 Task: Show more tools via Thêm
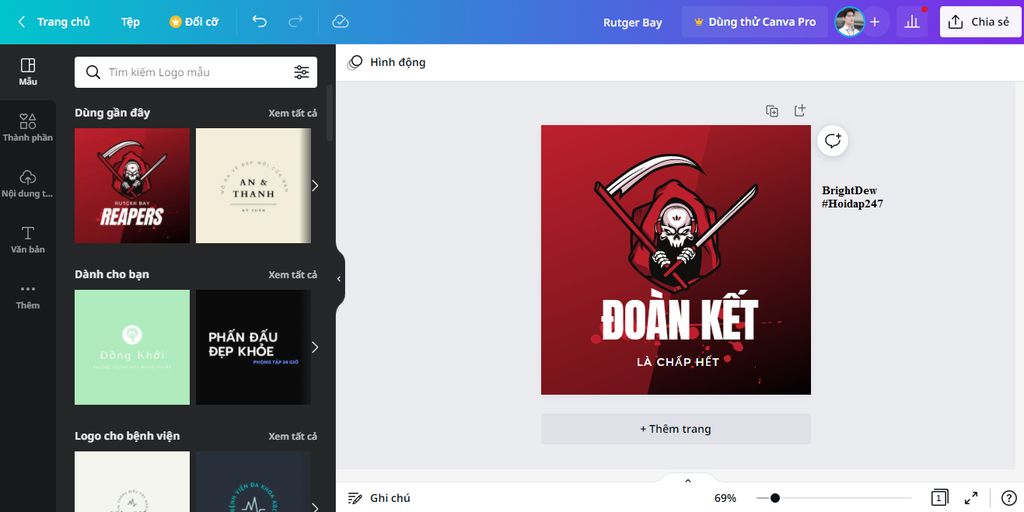click(x=27, y=296)
